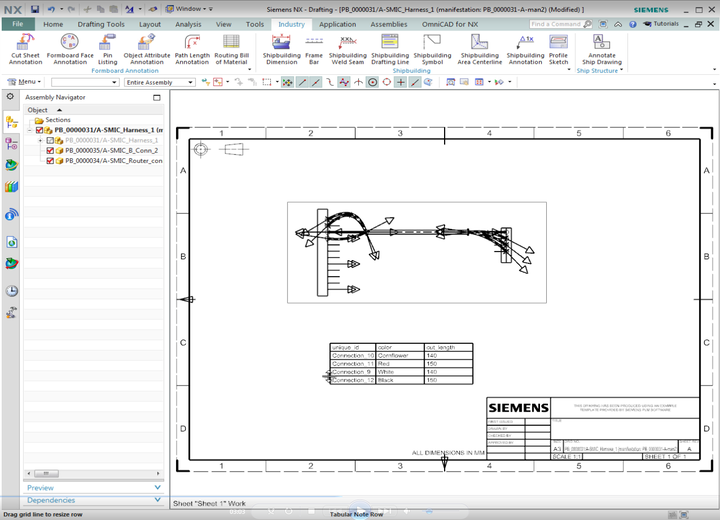Select Shipbuilding Area Centerline tool
Viewport: 720px width, 520px height.
479,49
